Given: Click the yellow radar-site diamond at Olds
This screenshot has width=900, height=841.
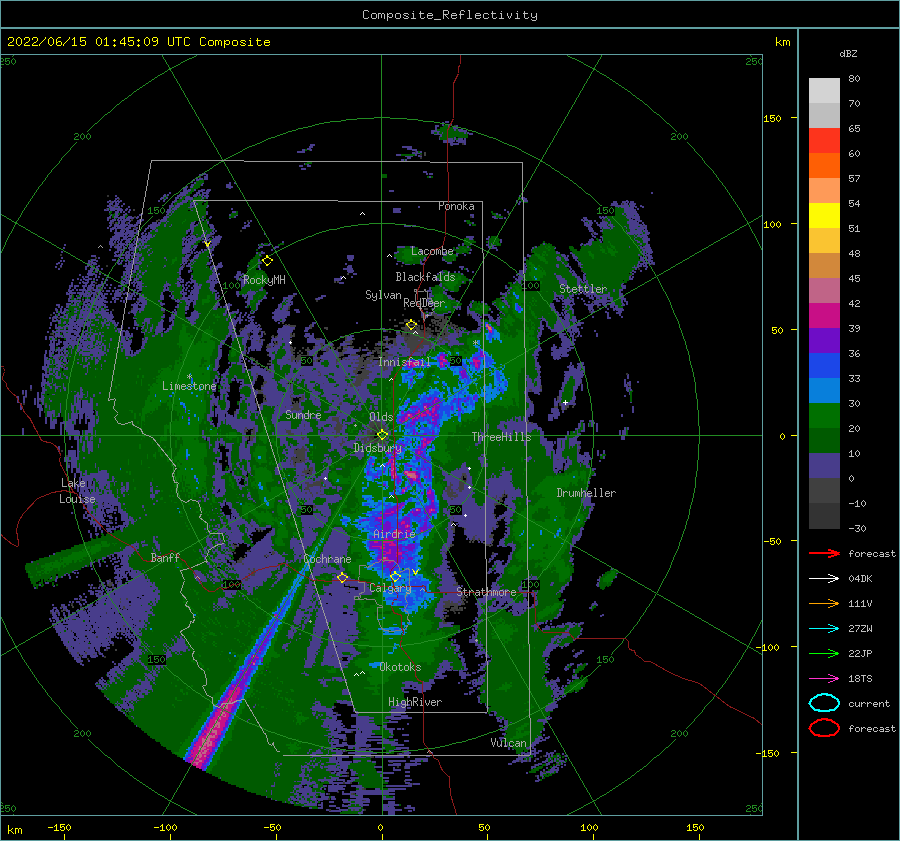Looking at the screenshot, I should pos(382,435).
